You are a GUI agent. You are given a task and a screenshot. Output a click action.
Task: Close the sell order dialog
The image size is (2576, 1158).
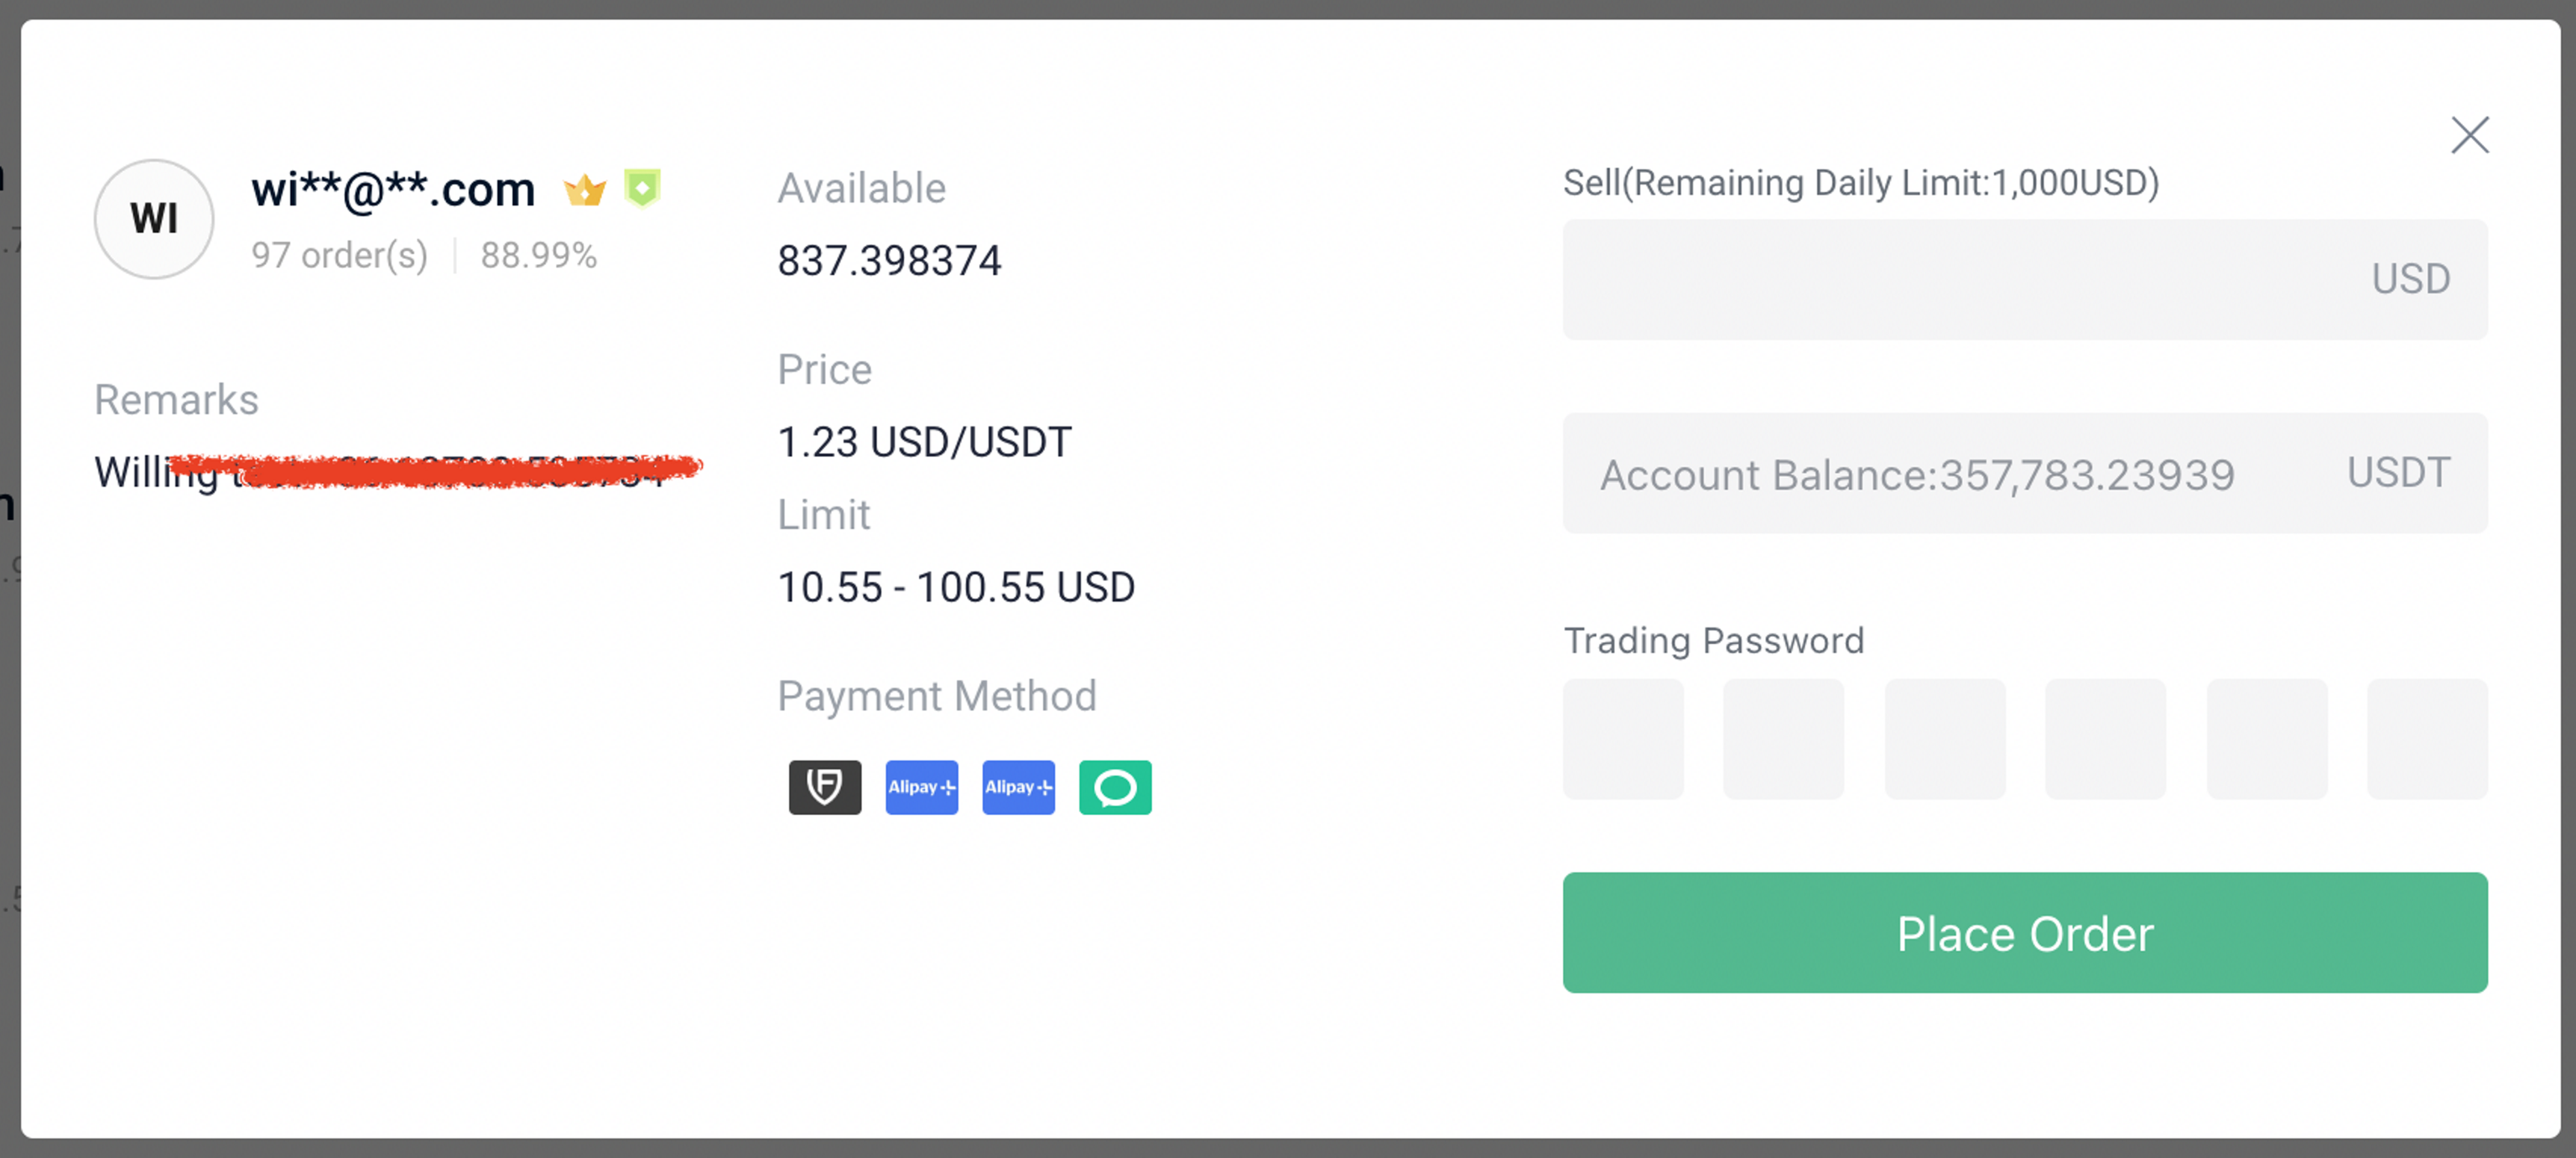pyautogui.click(x=2470, y=135)
